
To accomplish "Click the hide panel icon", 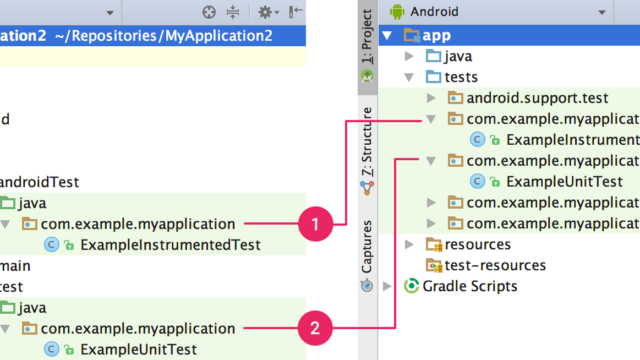I will pyautogui.click(x=296, y=12).
